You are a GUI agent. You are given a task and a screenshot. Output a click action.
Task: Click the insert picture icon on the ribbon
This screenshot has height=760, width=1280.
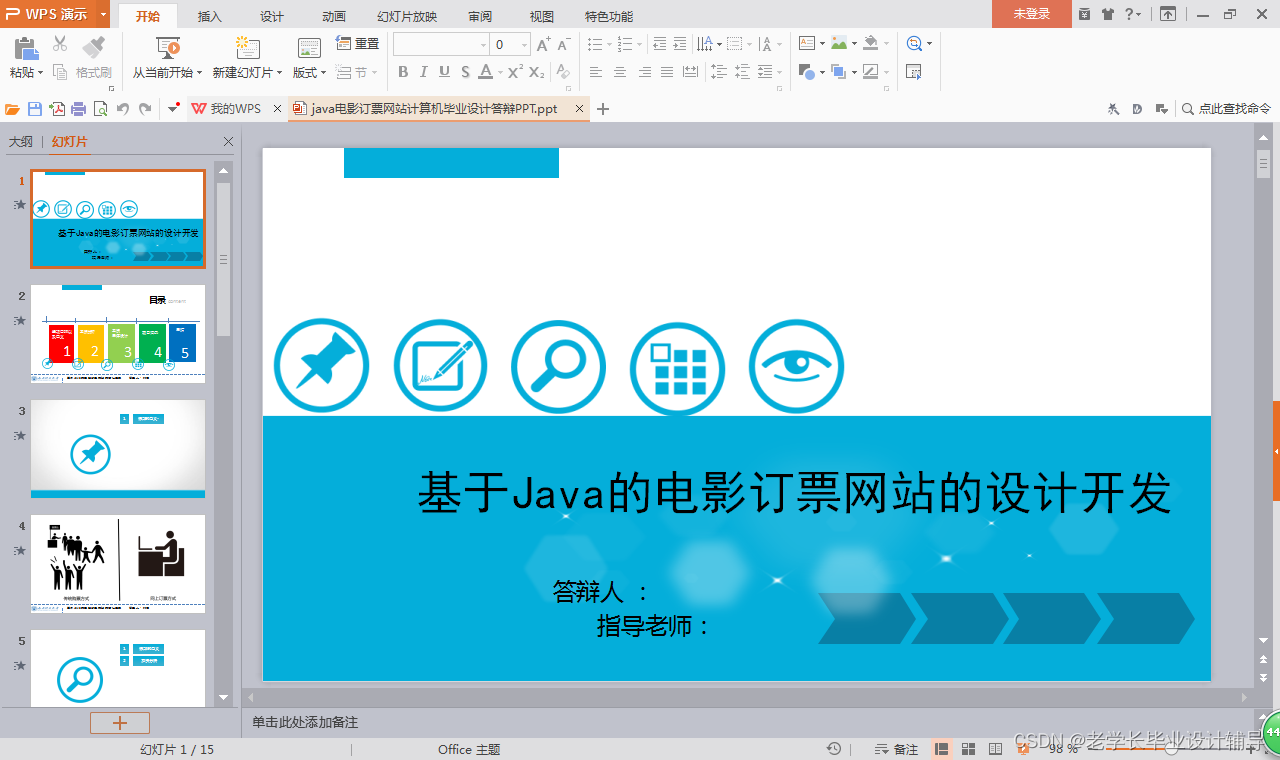(839, 44)
